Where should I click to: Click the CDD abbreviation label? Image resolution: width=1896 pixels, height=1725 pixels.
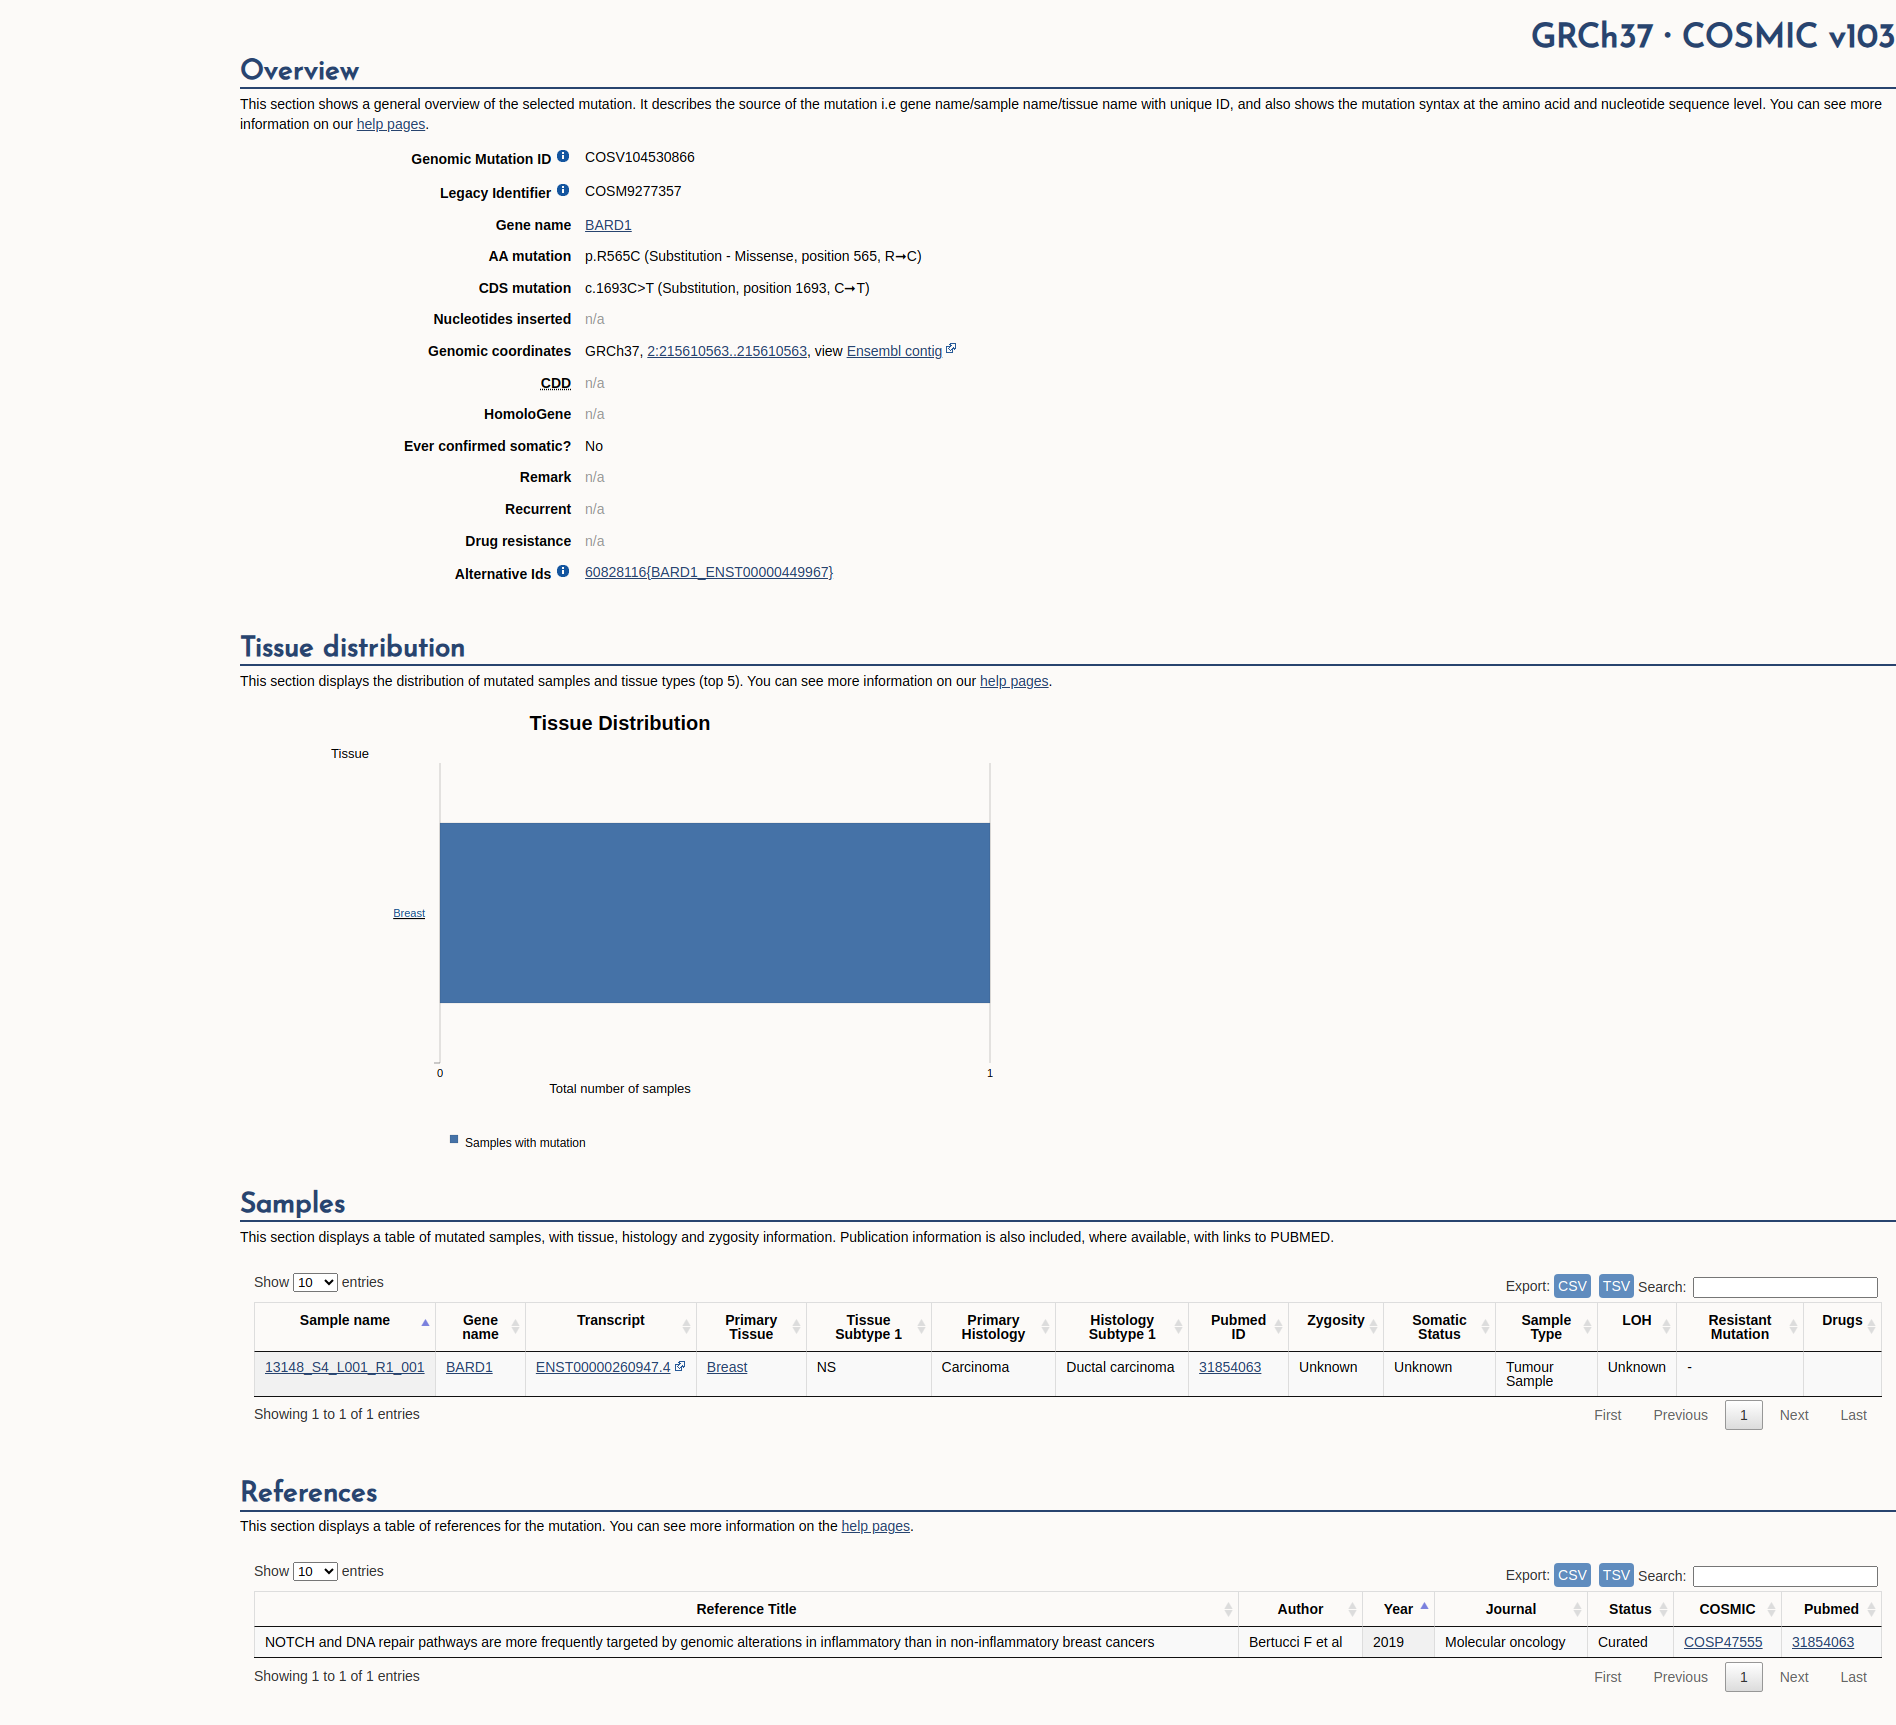pyautogui.click(x=556, y=383)
